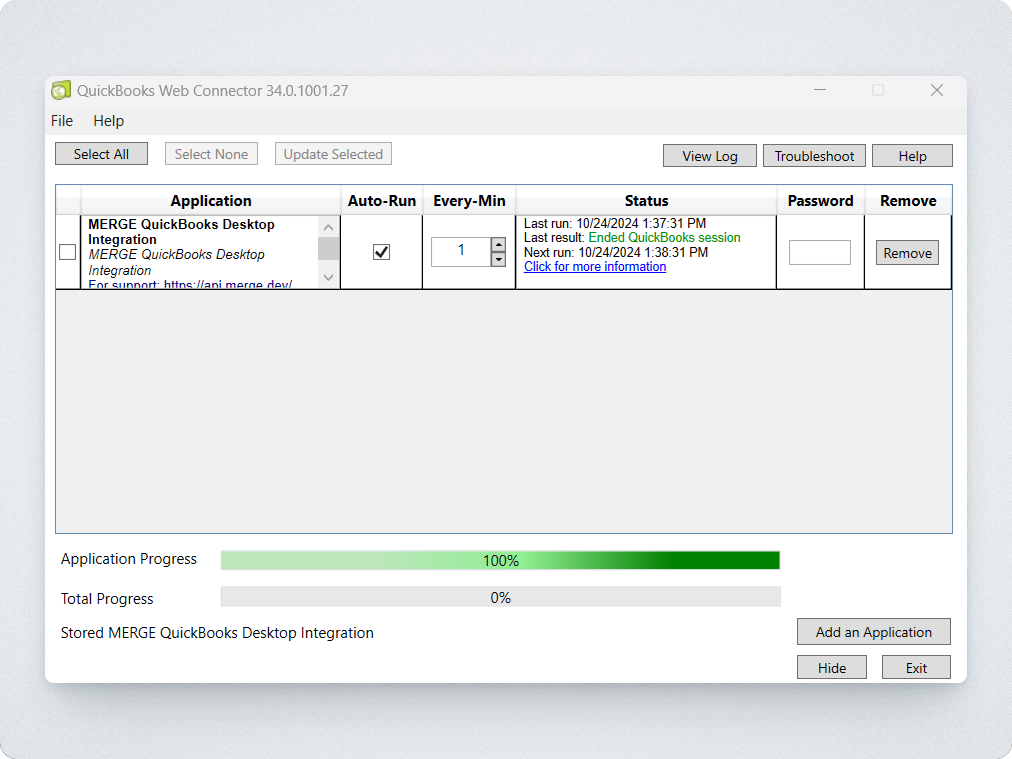This screenshot has height=759, width=1012.
Task: Click 'Stored MERGE QuickBooks Desktop Integration' status text
Action: (217, 632)
